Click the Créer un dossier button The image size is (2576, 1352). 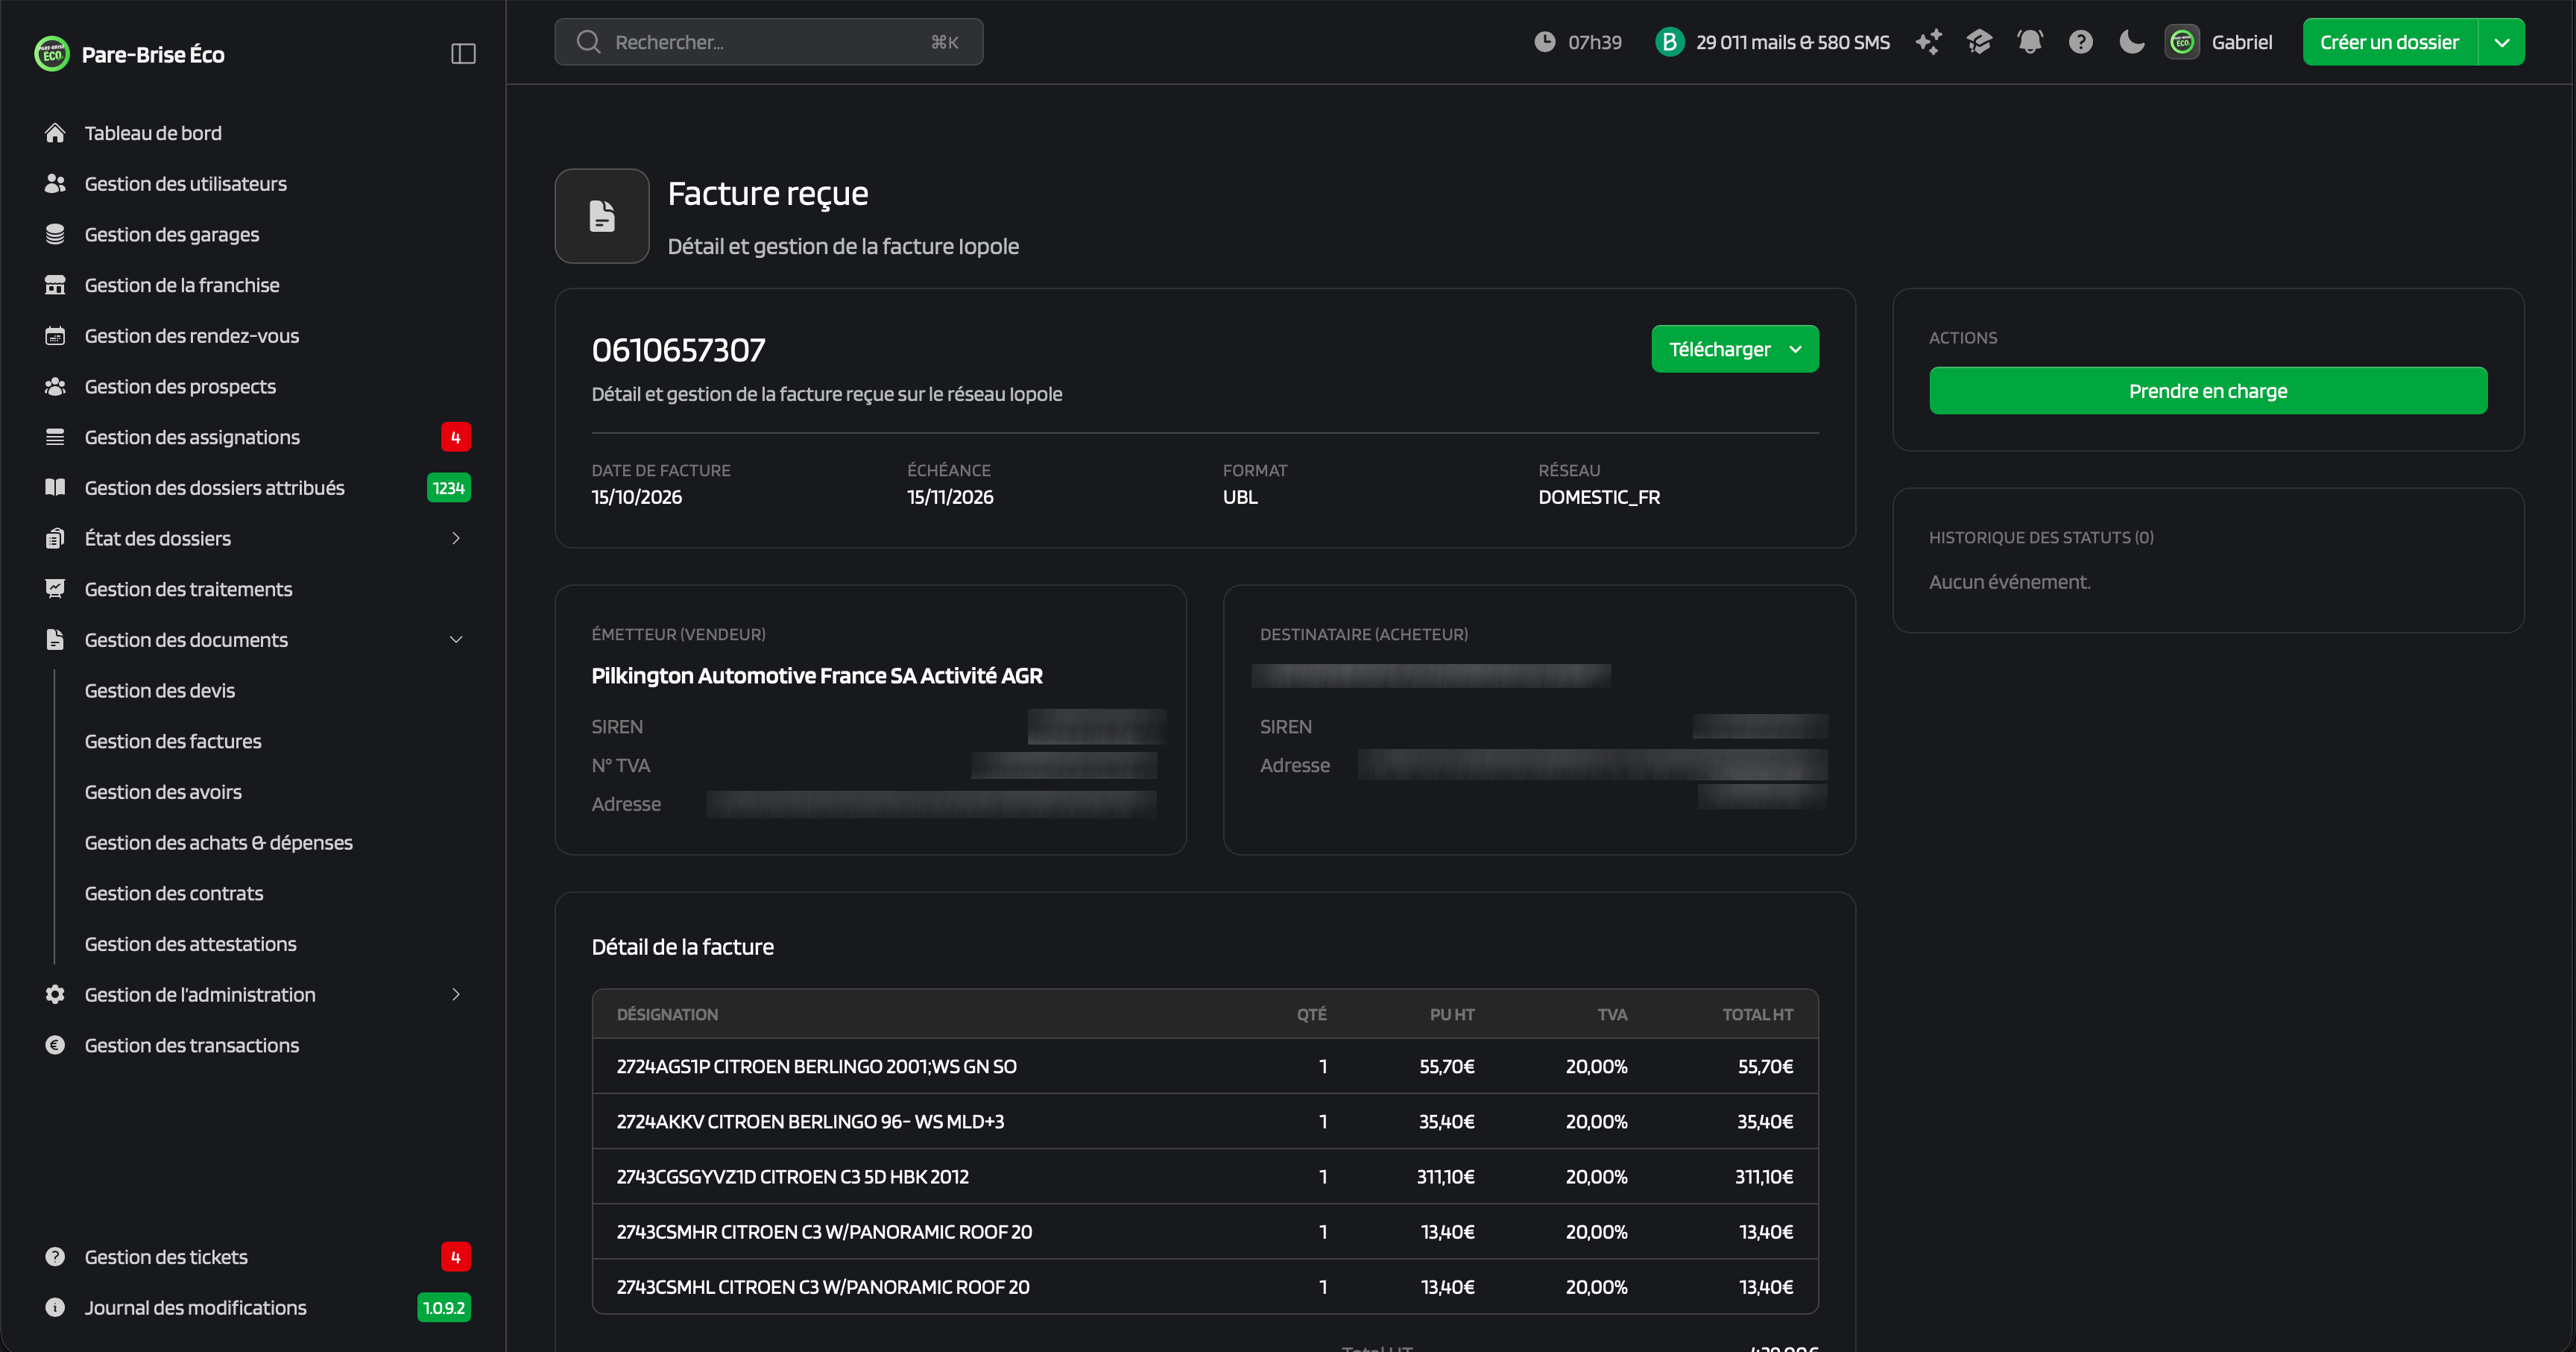2390,42
